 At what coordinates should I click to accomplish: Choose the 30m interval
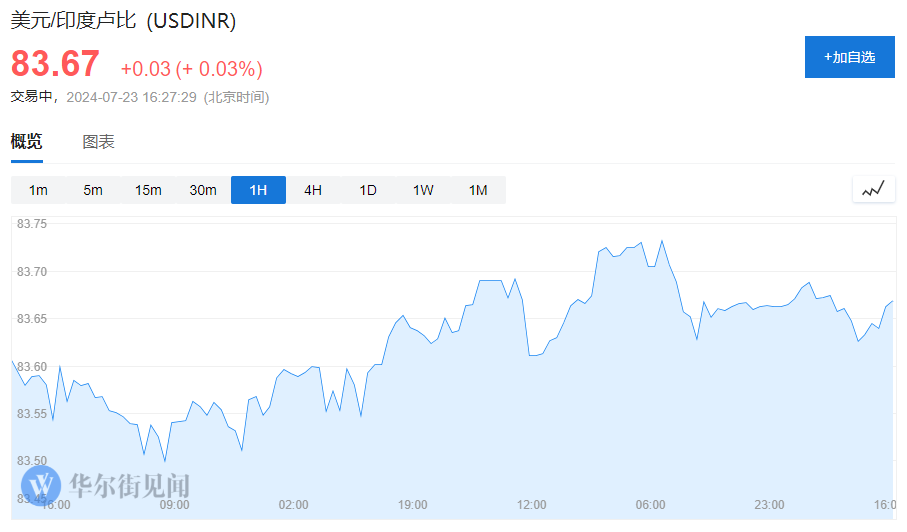(203, 190)
